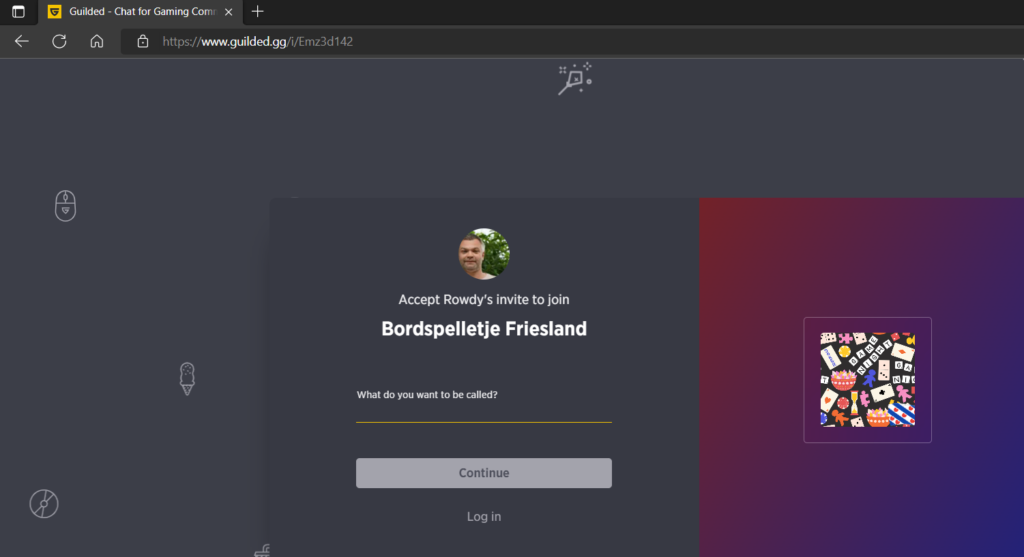Image resolution: width=1024 pixels, height=557 pixels.
Task: Open a new browser tab
Action: coord(257,11)
